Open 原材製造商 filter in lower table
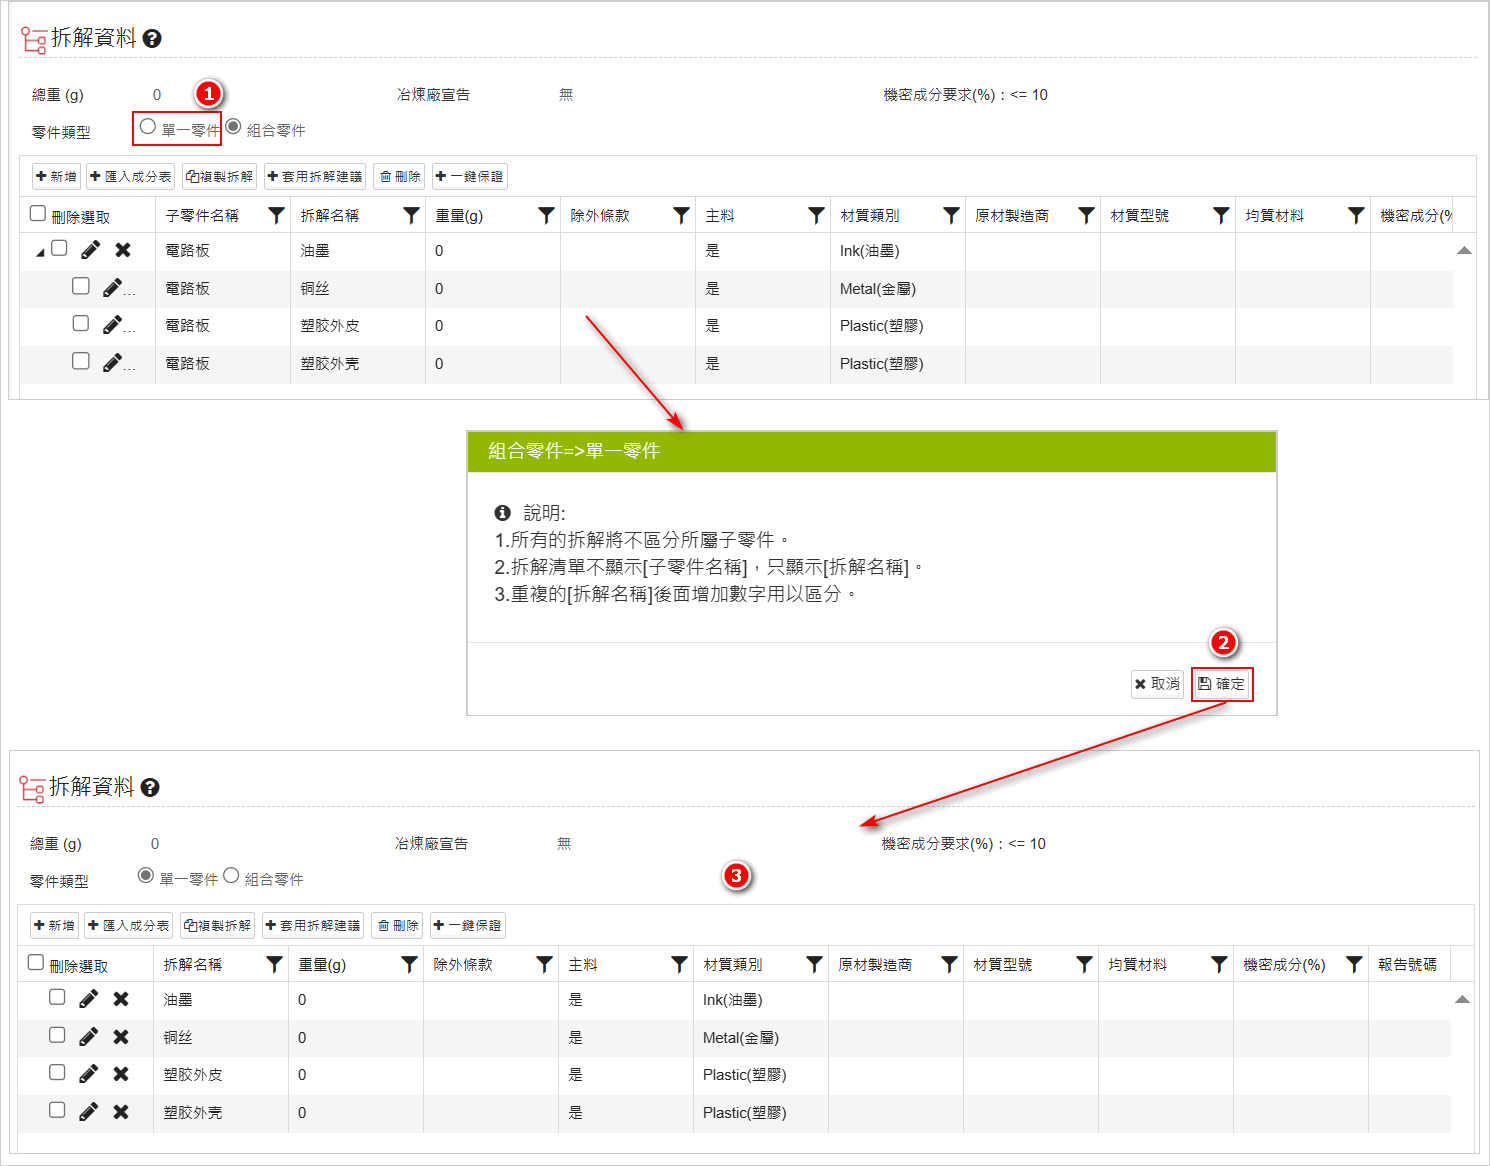 [950, 964]
